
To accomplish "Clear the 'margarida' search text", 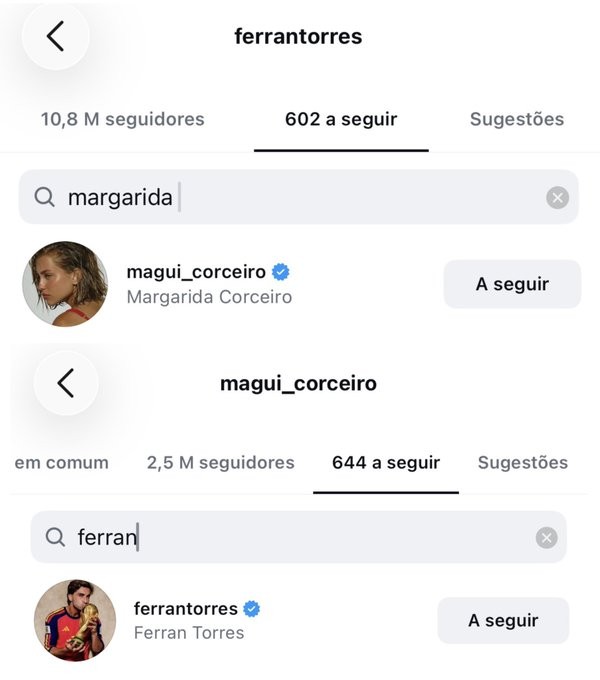I will [x=558, y=198].
